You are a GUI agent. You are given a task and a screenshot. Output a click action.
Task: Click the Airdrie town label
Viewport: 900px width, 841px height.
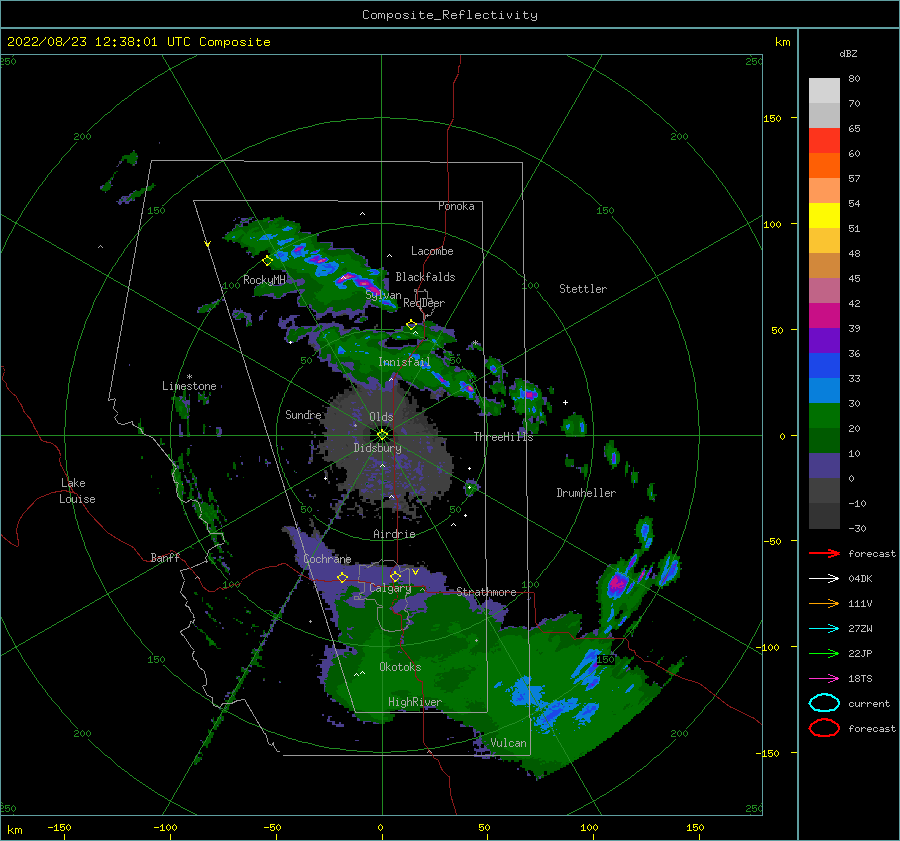click(x=394, y=534)
